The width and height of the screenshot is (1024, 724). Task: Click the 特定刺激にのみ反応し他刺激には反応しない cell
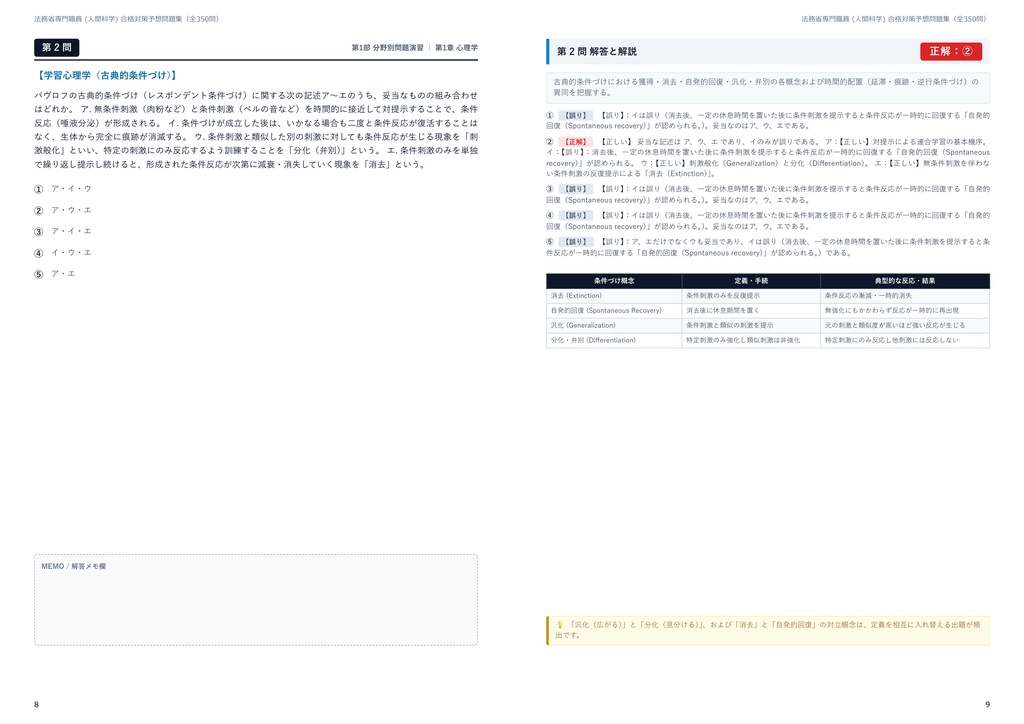coord(905,340)
